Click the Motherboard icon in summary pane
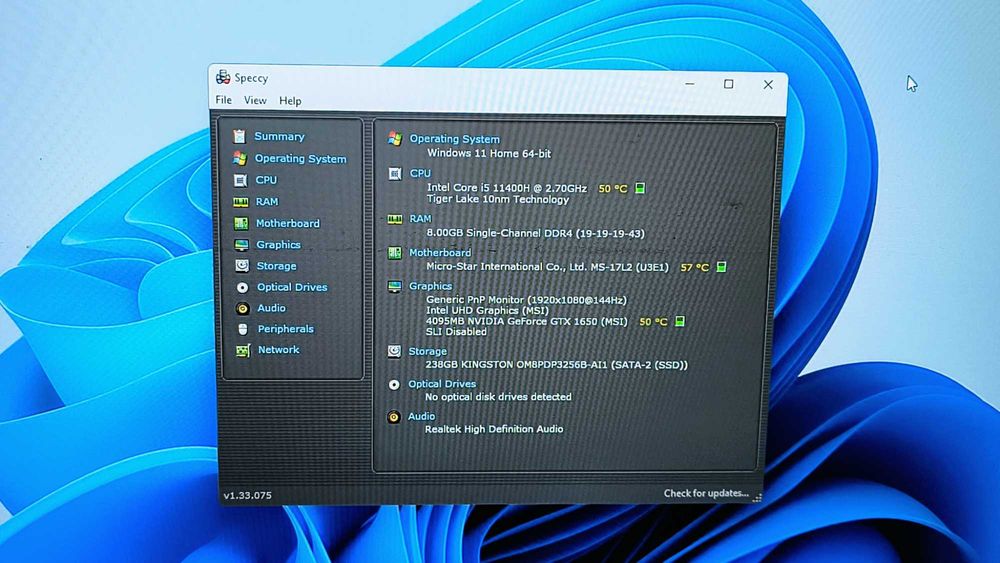Viewport: 1000px width, 563px height. [395, 253]
